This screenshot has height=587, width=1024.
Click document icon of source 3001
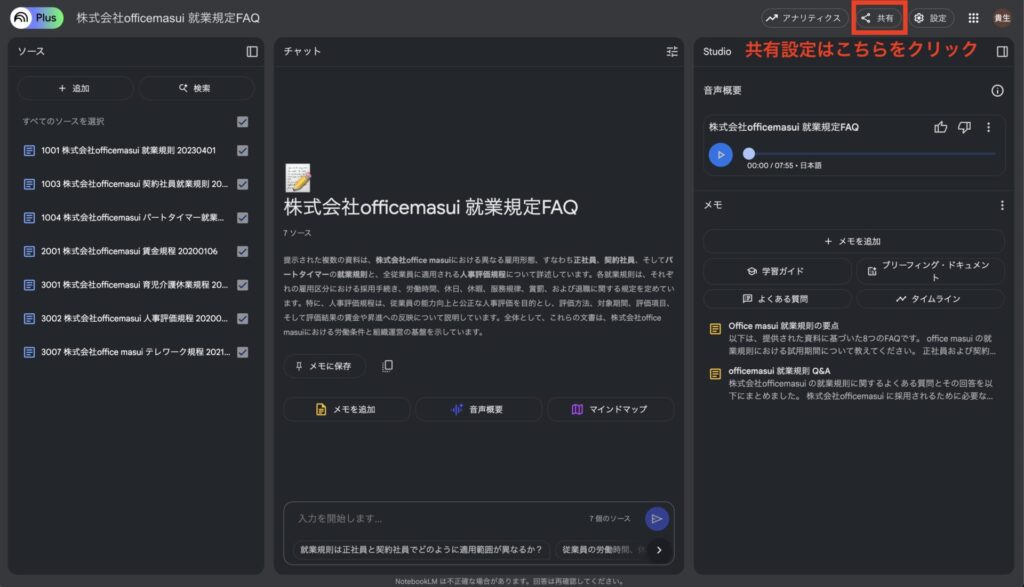click(x=29, y=285)
